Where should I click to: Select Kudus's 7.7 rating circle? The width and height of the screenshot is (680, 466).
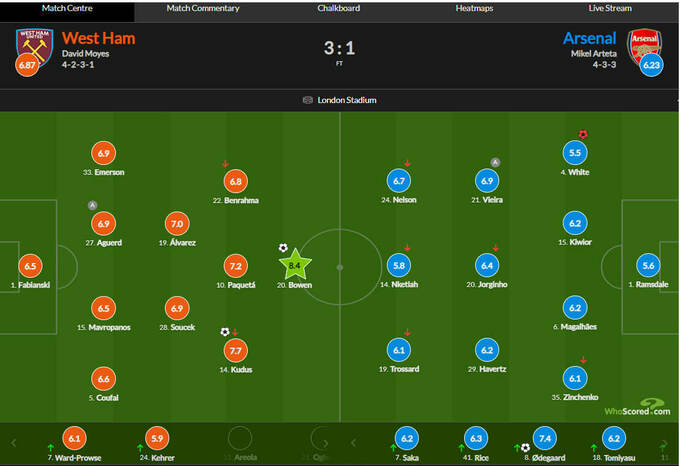pos(236,351)
